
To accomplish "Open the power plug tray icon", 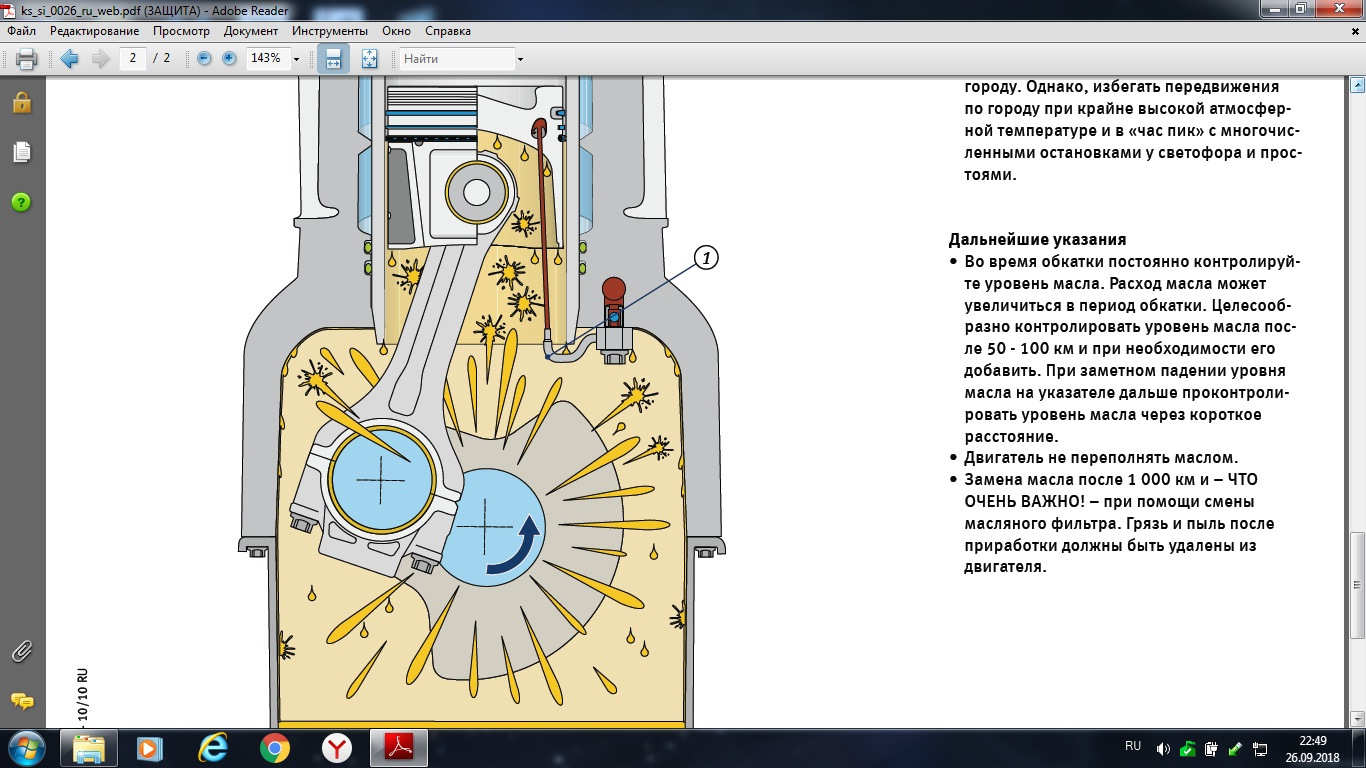I will [x=1211, y=748].
